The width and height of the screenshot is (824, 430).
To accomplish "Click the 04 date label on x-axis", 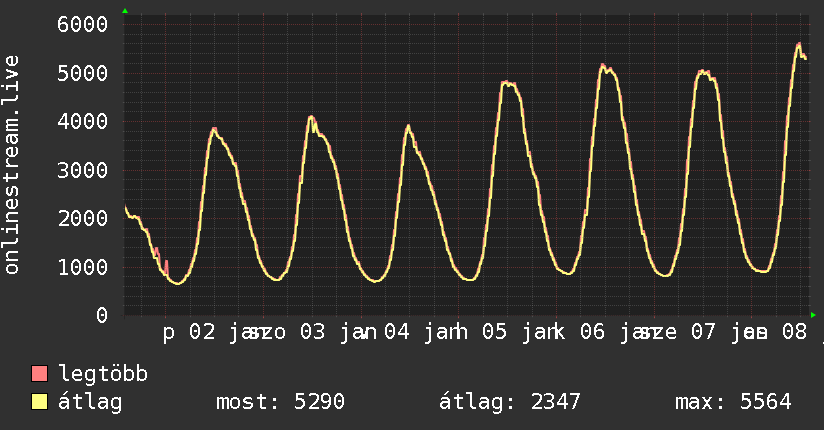I will [397, 332].
